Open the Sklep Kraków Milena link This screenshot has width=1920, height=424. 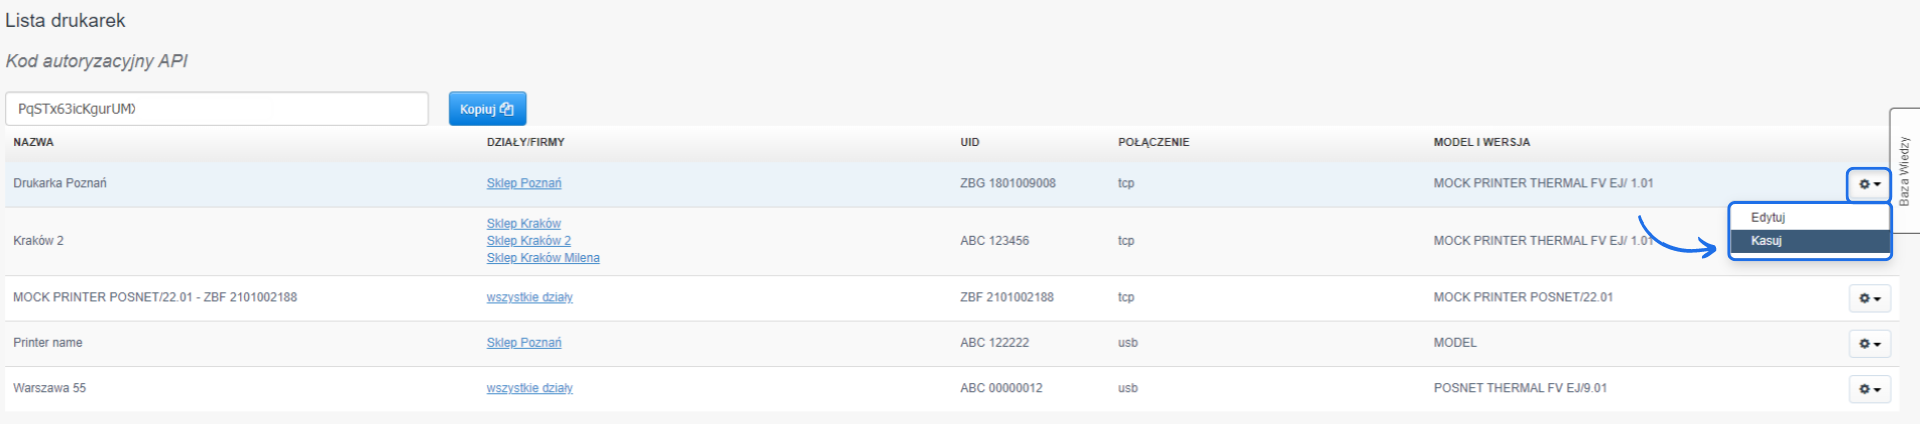pyautogui.click(x=543, y=258)
